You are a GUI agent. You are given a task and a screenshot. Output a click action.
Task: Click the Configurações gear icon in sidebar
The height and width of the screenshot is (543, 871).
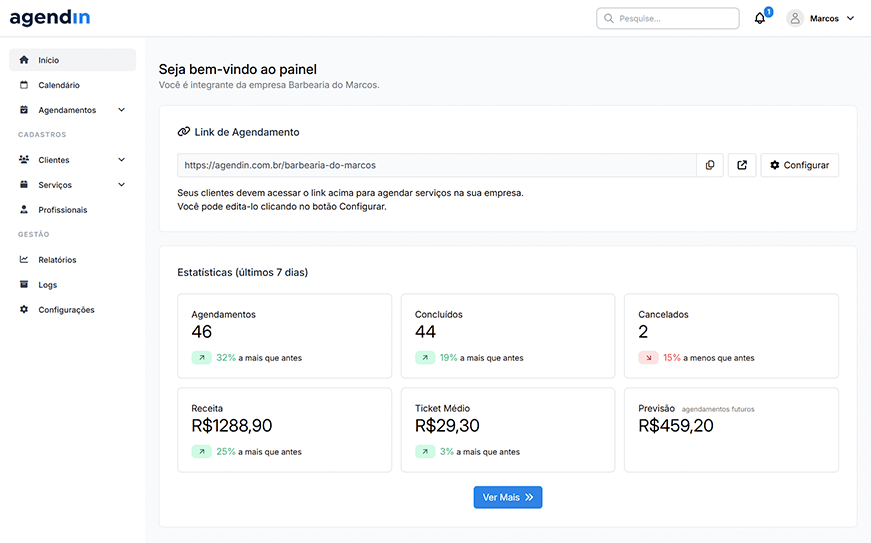(x=24, y=309)
